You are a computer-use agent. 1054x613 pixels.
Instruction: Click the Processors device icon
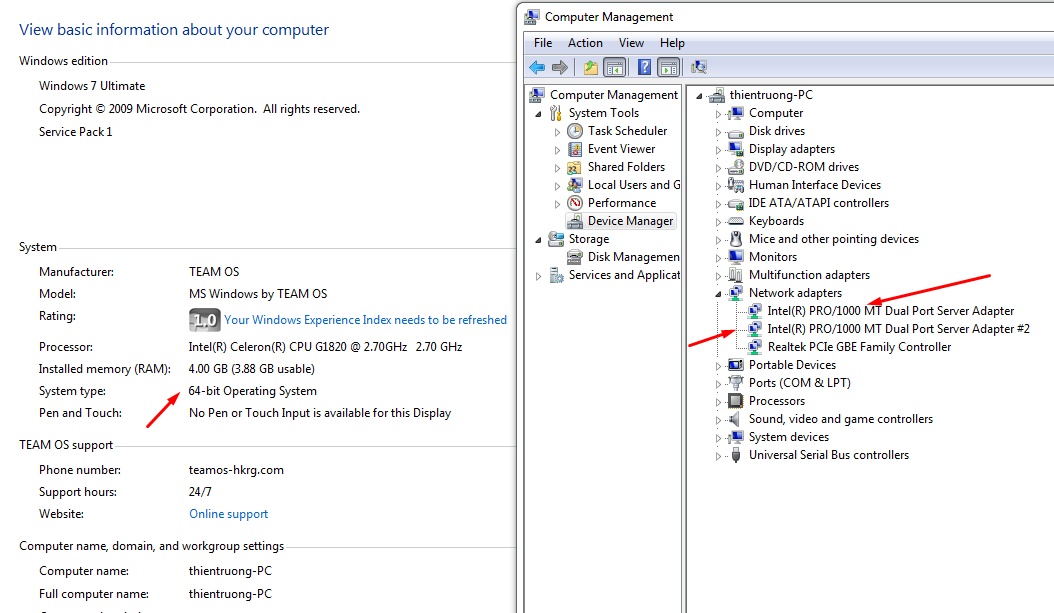pyautogui.click(x=736, y=401)
